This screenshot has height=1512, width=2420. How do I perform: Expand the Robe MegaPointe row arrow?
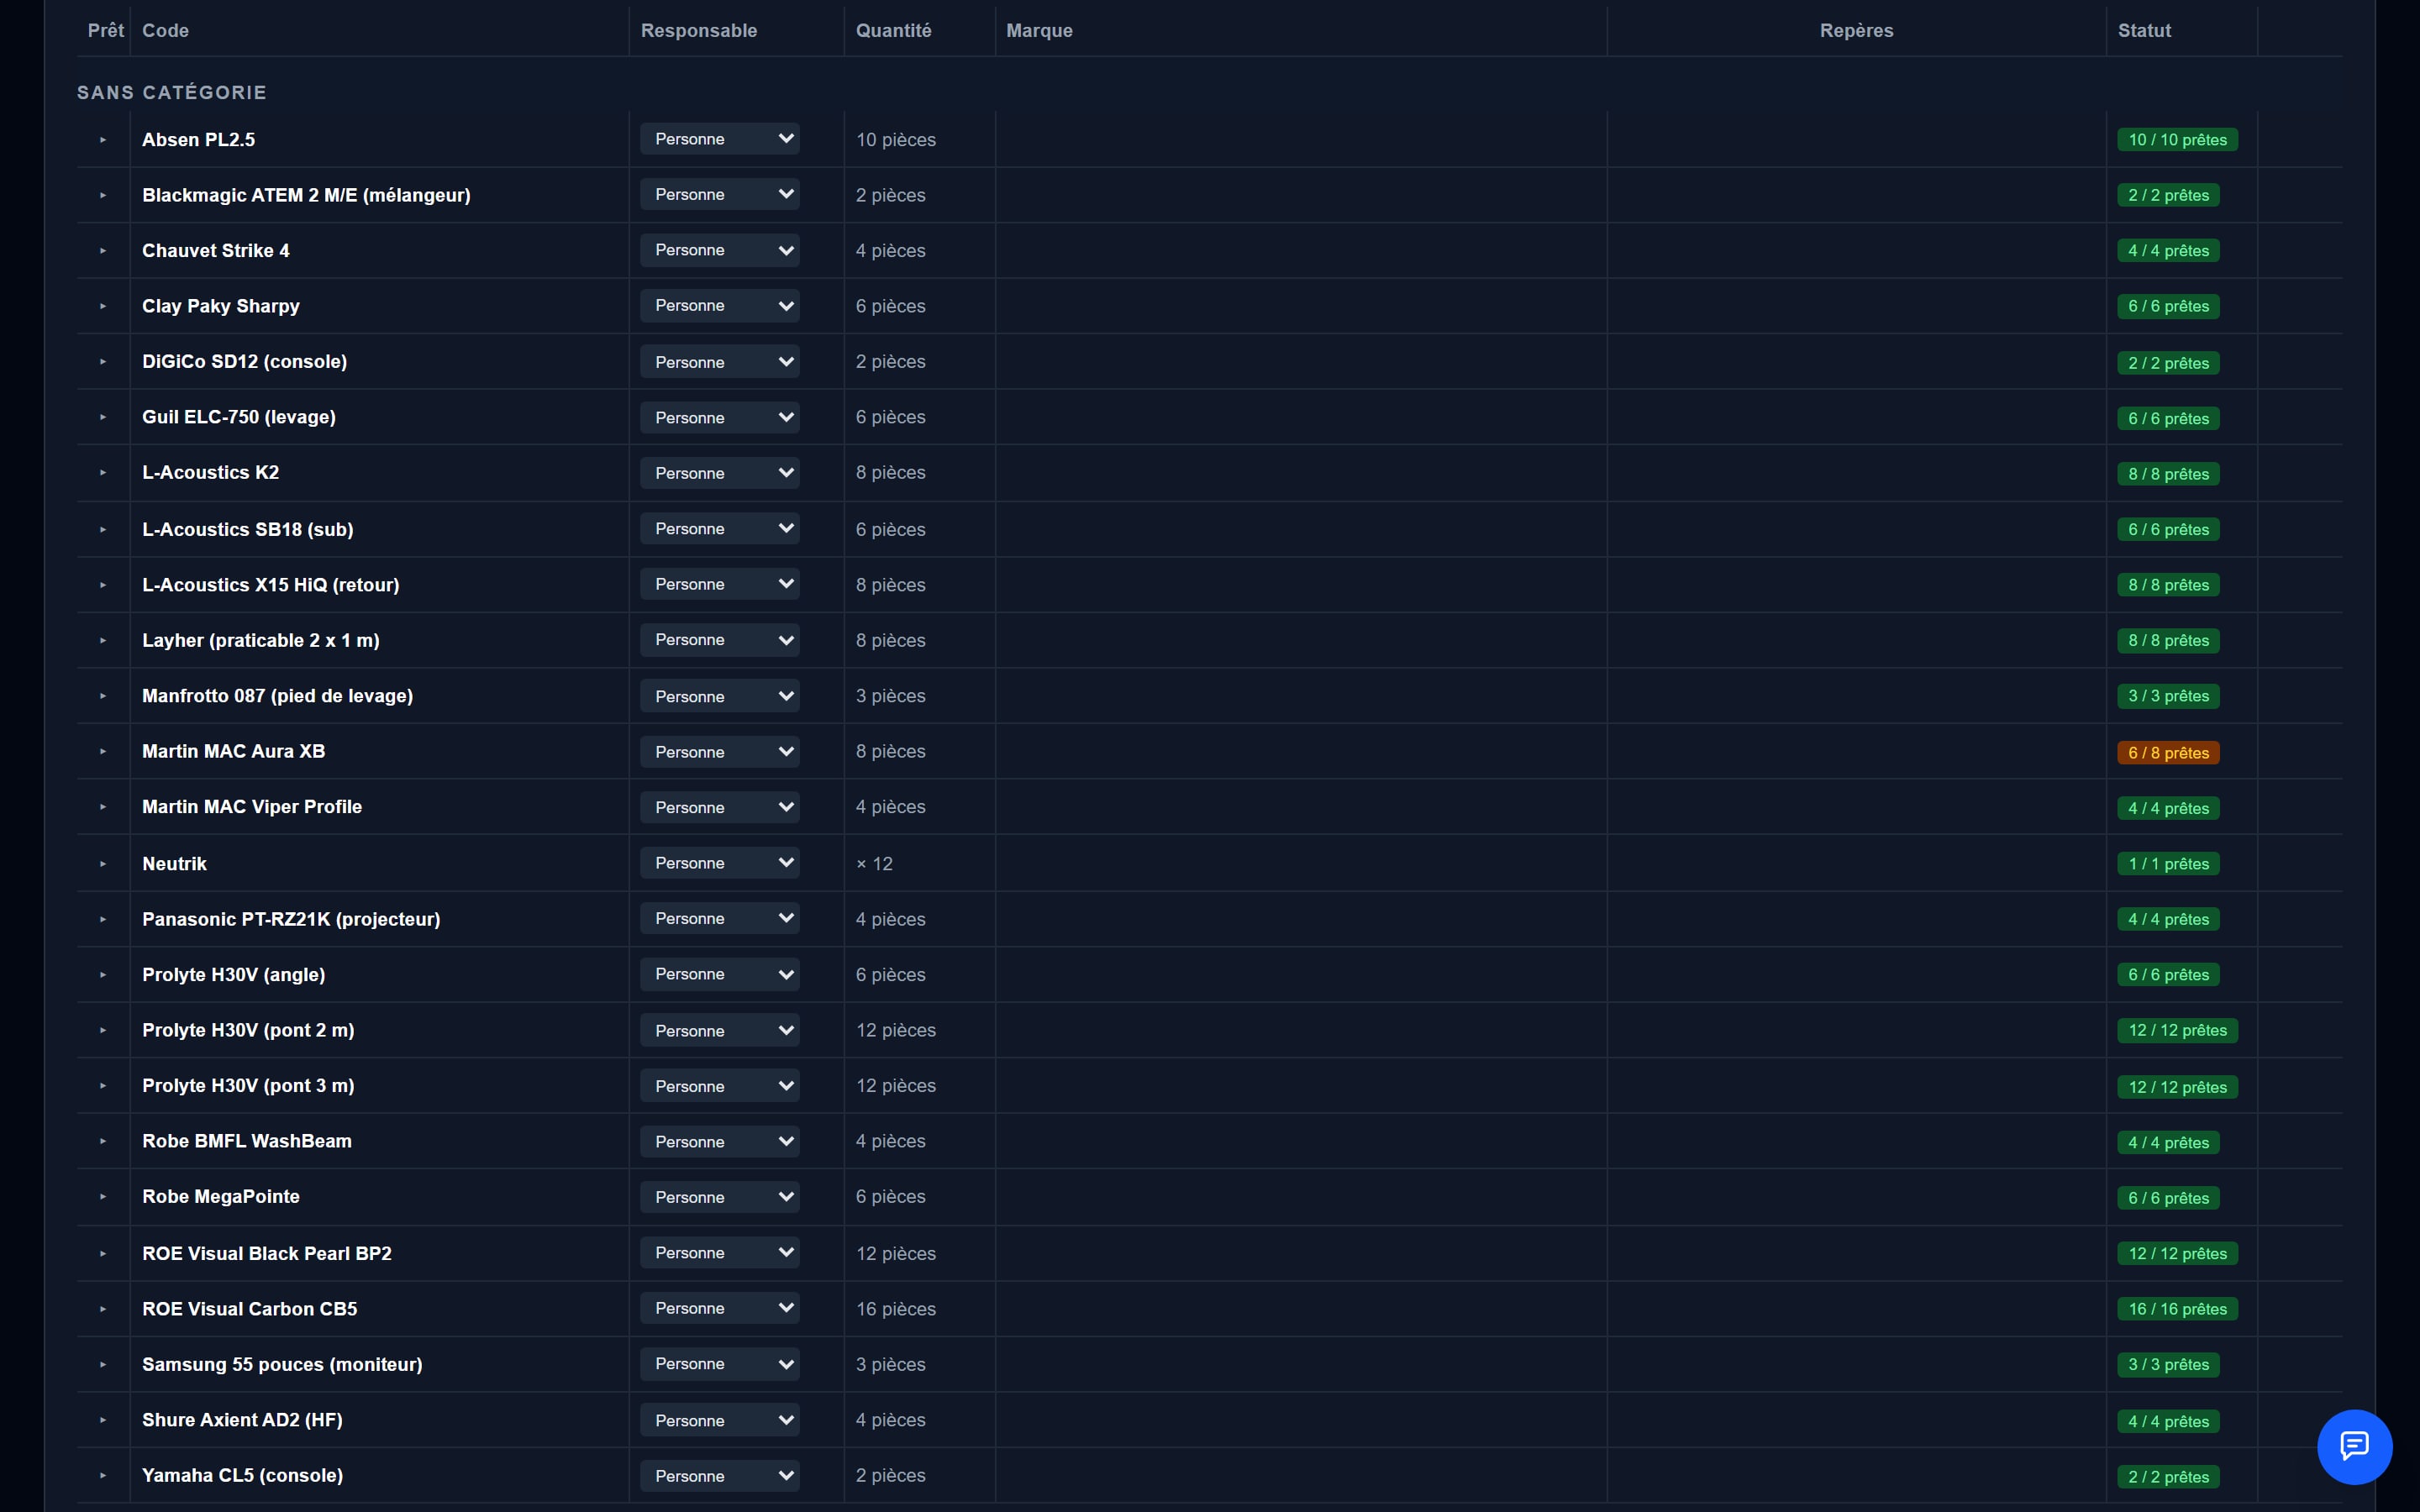click(x=103, y=1197)
